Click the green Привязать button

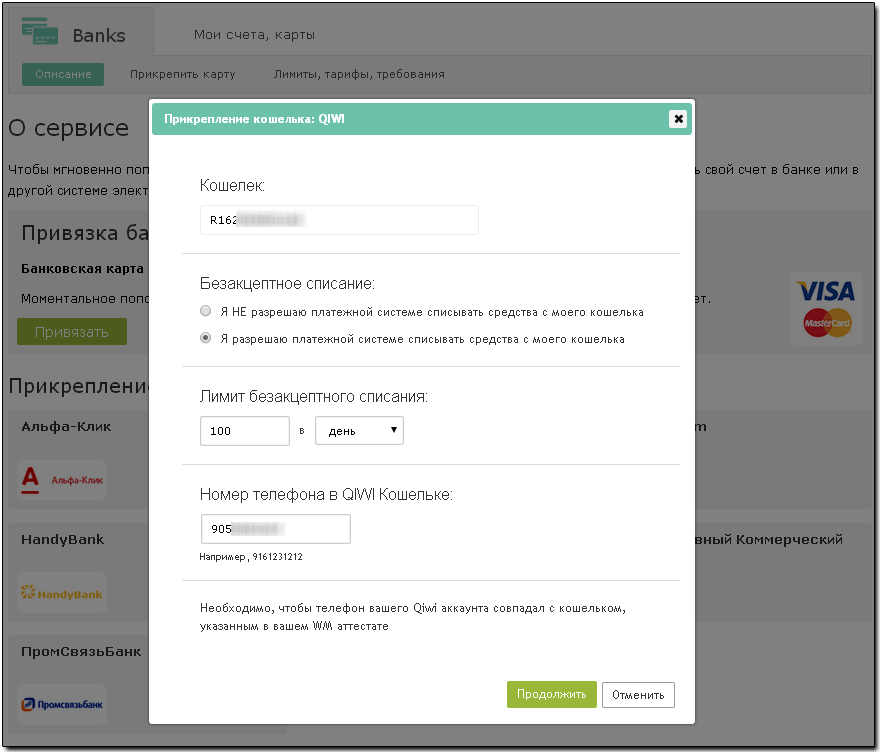click(x=72, y=332)
